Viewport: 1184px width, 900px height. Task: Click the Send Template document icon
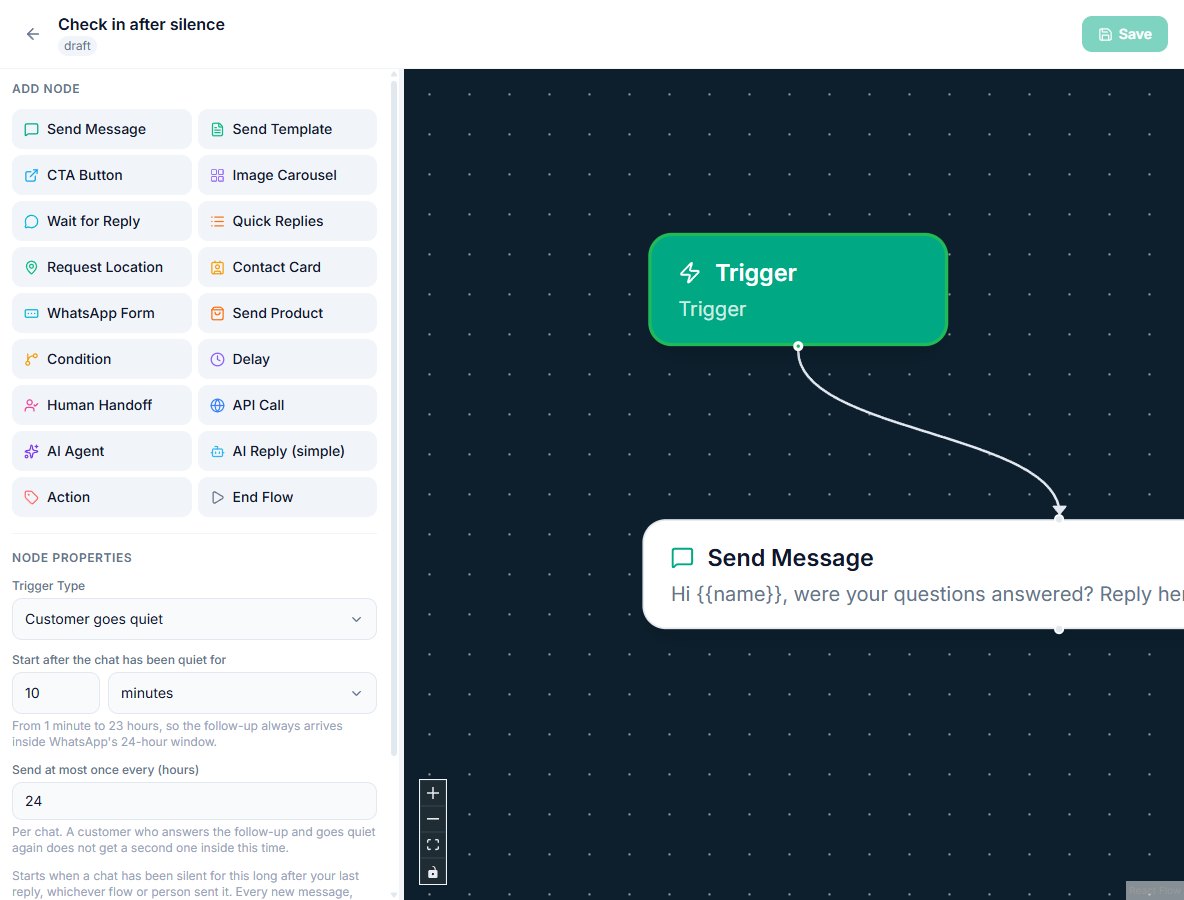pyautogui.click(x=217, y=129)
